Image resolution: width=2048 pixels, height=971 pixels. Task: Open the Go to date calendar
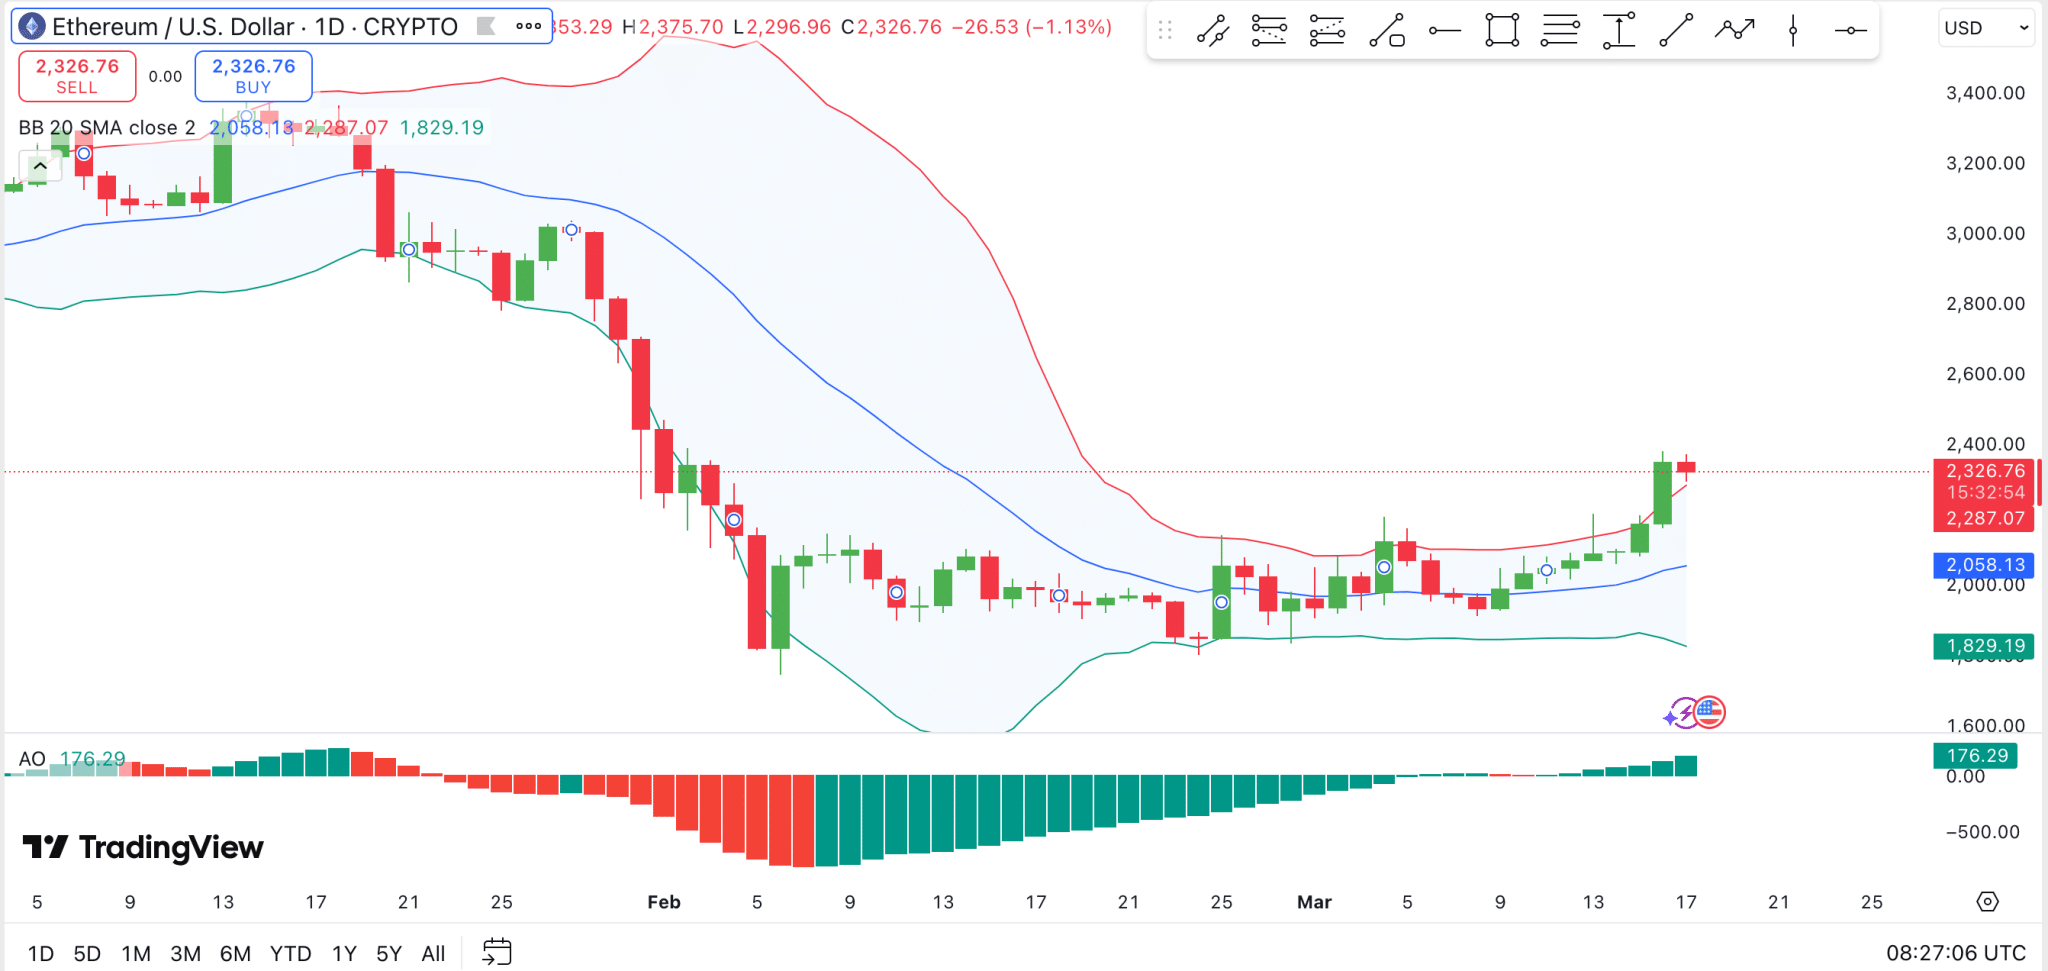point(497,952)
